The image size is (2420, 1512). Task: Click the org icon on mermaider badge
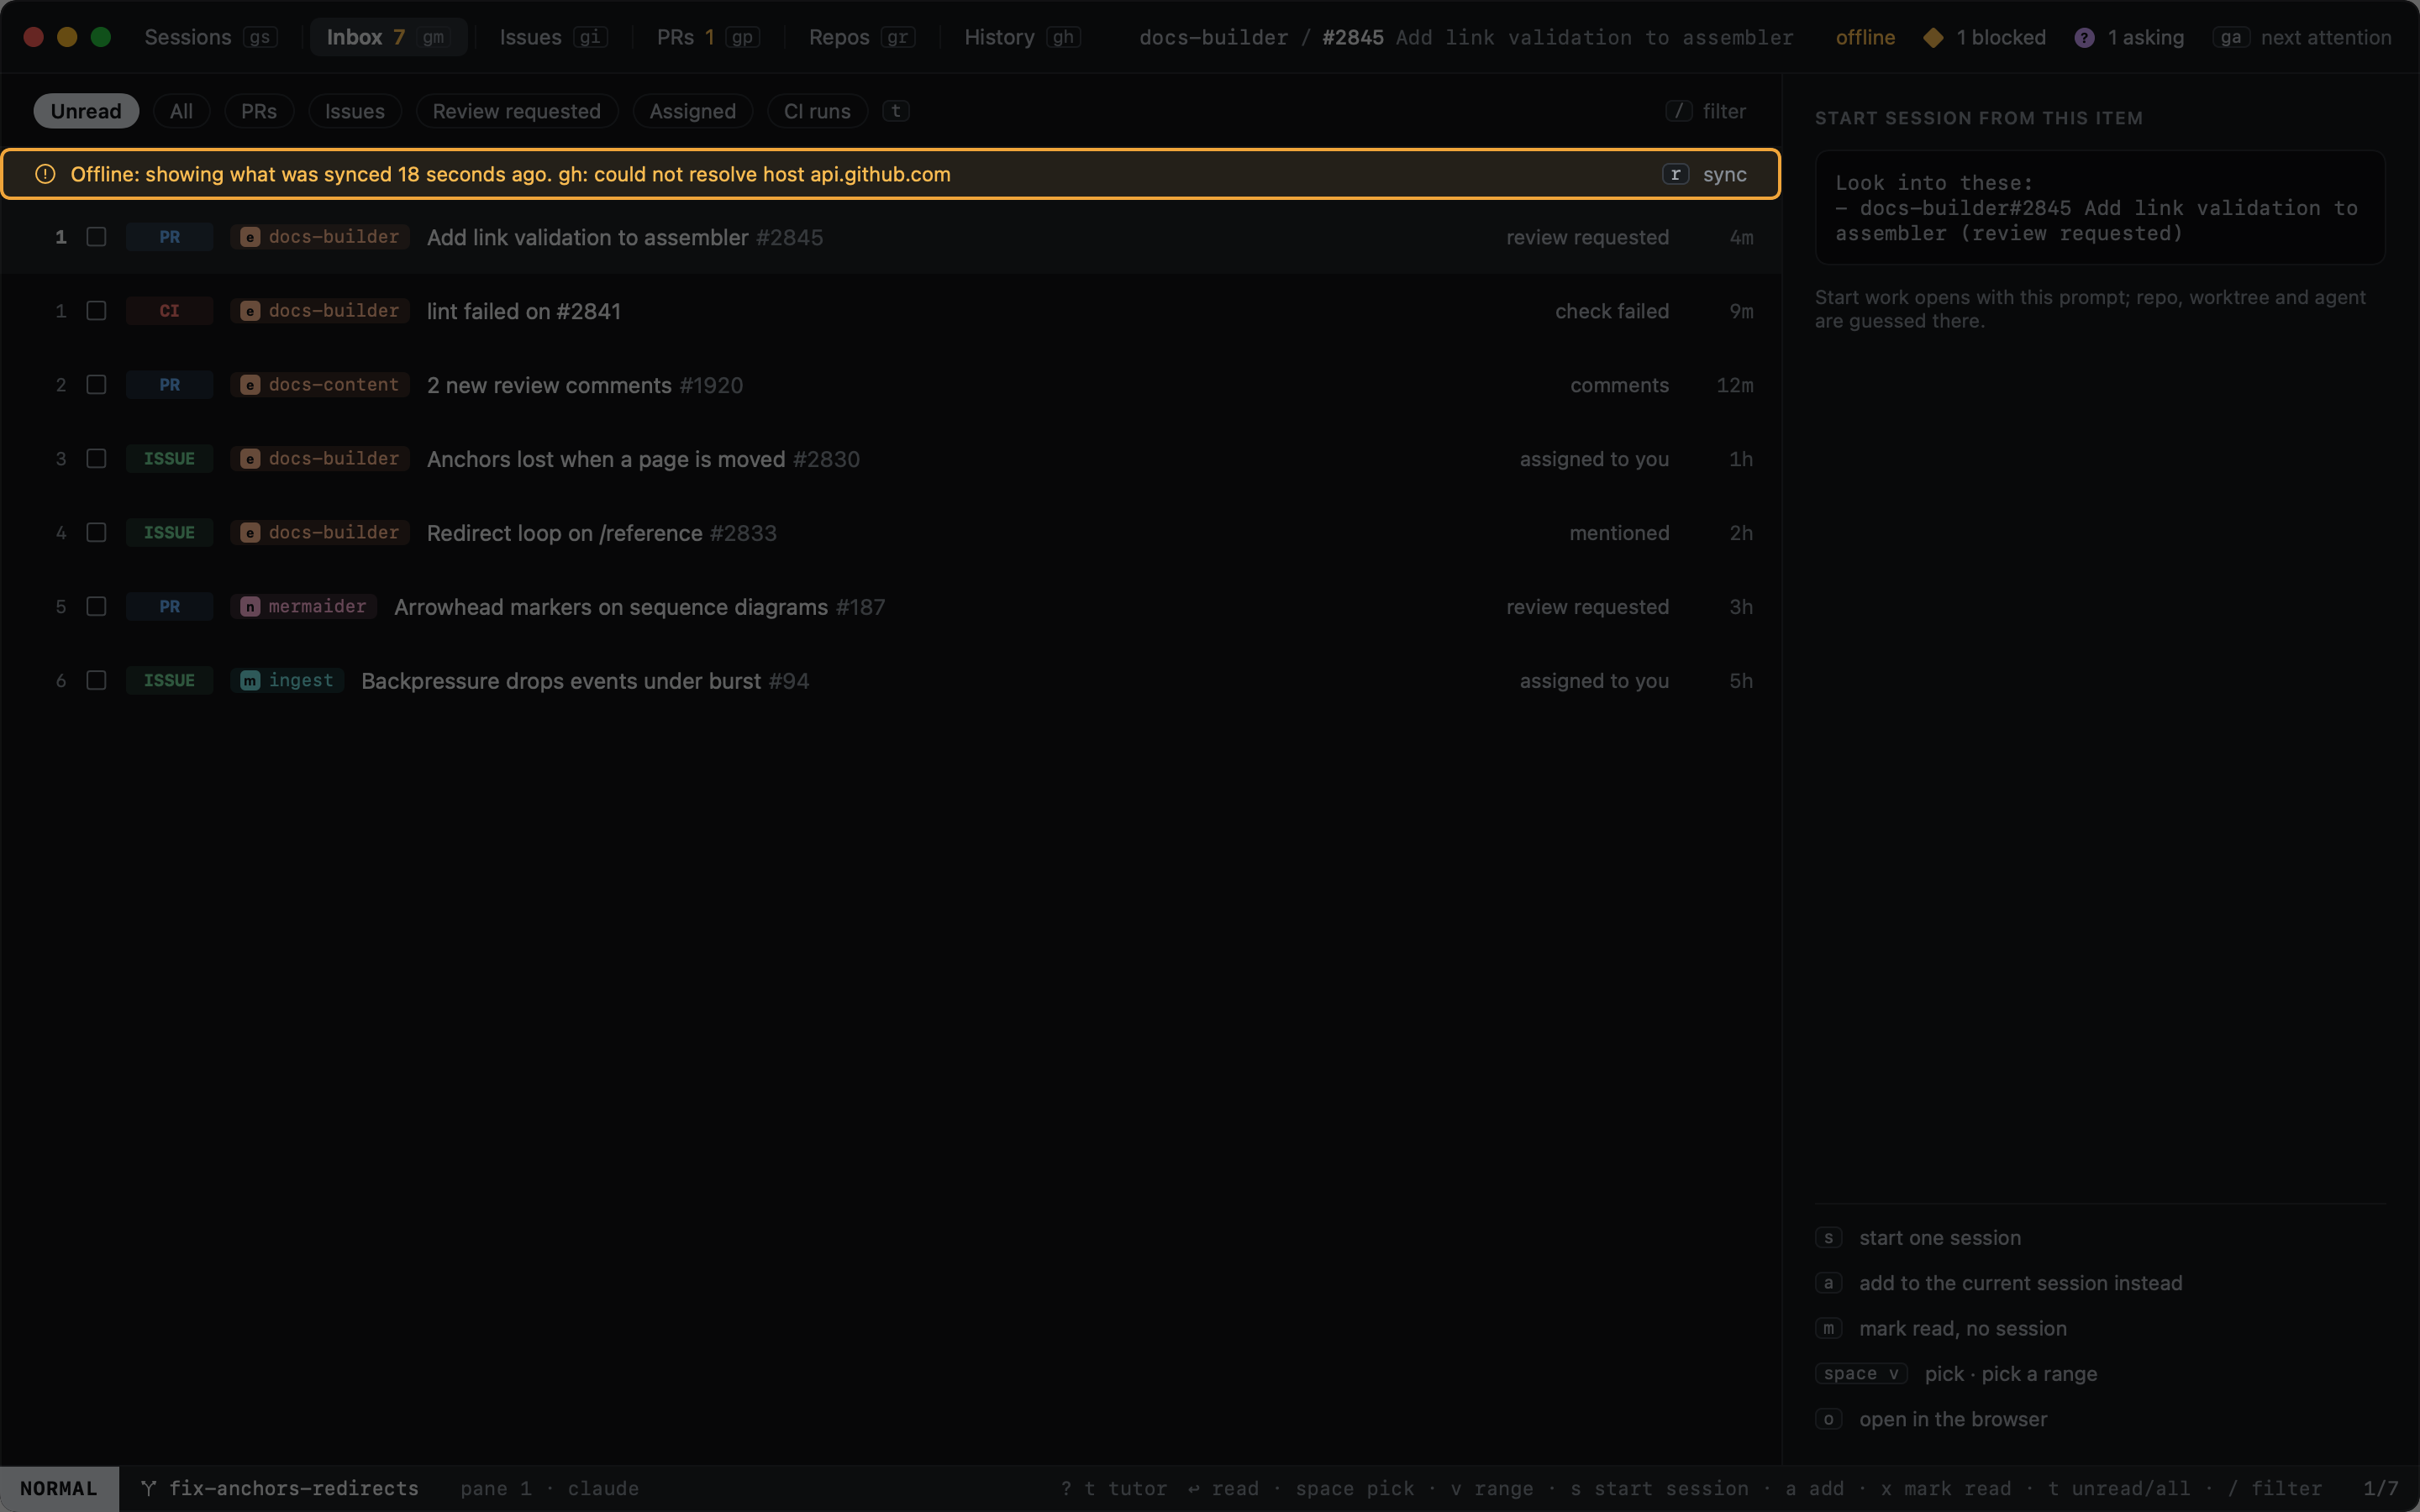[x=250, y=607]
